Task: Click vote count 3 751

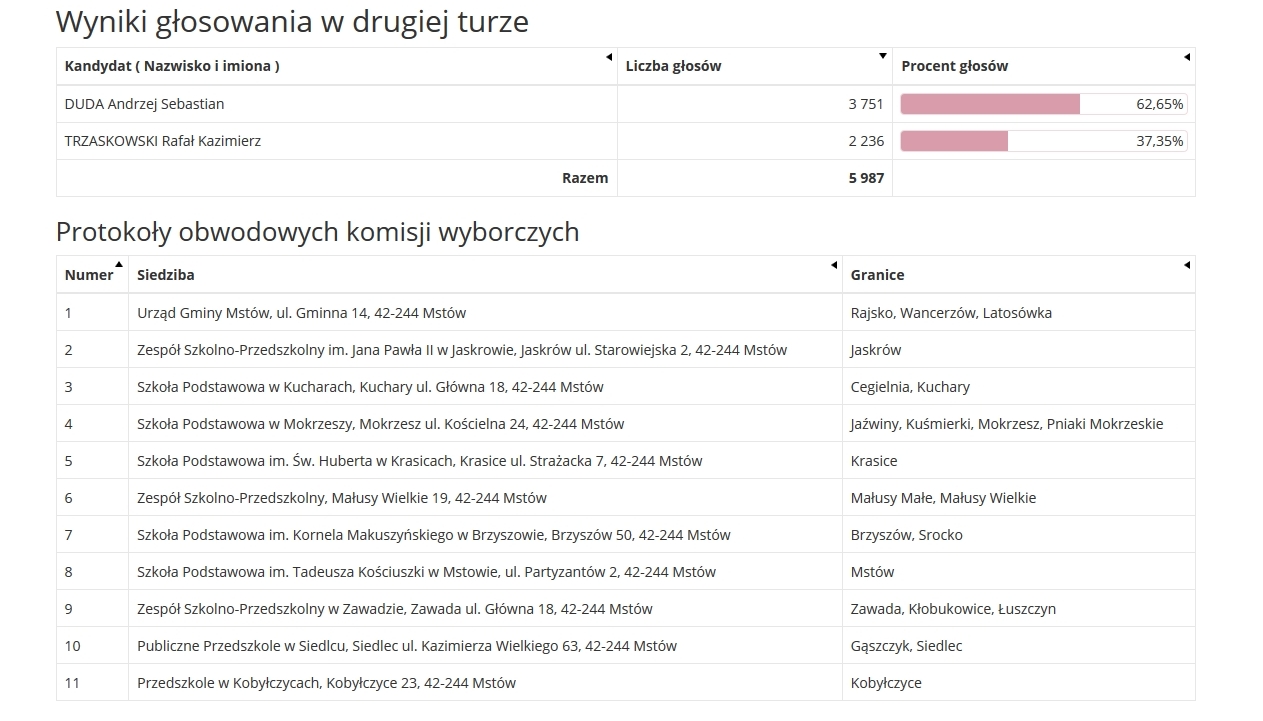Action: [866, 104]
